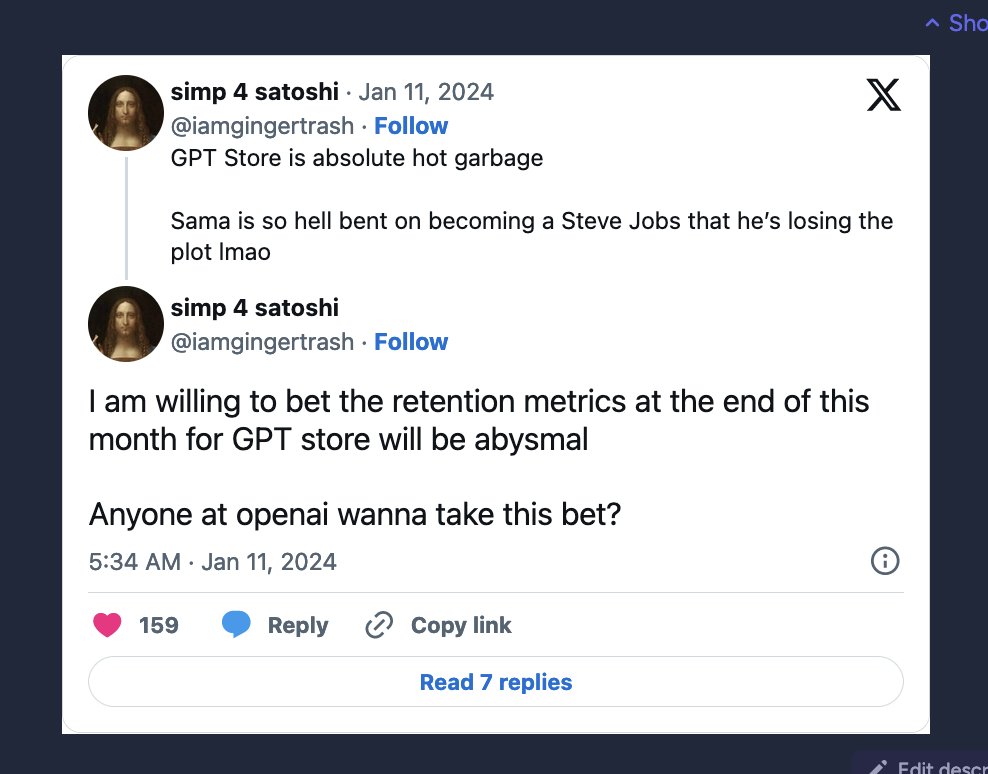Click the Copy link label
Viewport: 988px width, 774px height.
tap(461, 625)
